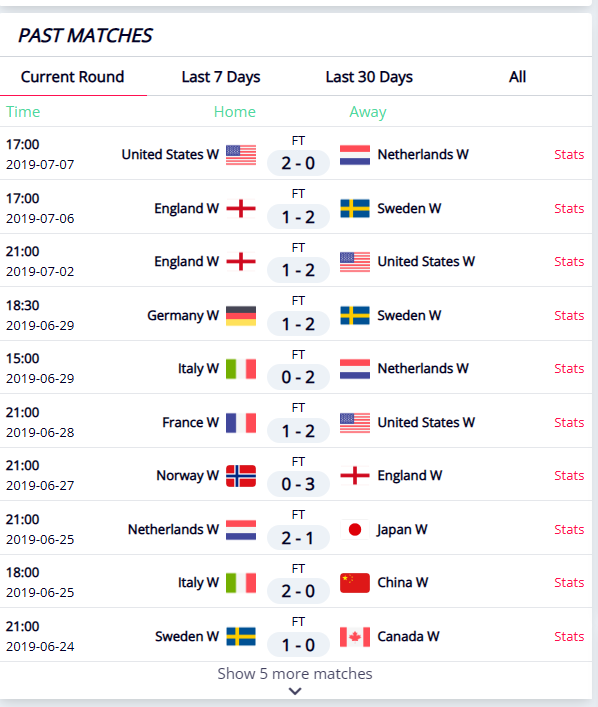Click the 0 - 3 Norway vs England score

[298, 484]
